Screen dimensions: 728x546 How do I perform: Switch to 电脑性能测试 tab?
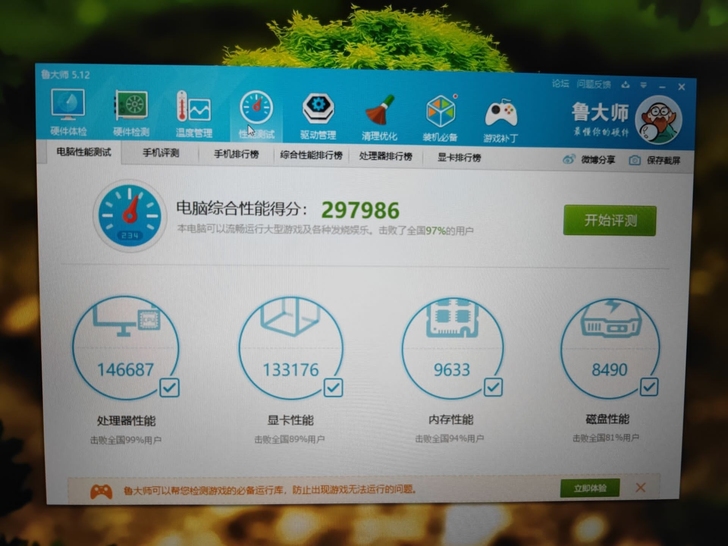click(84, 152)
